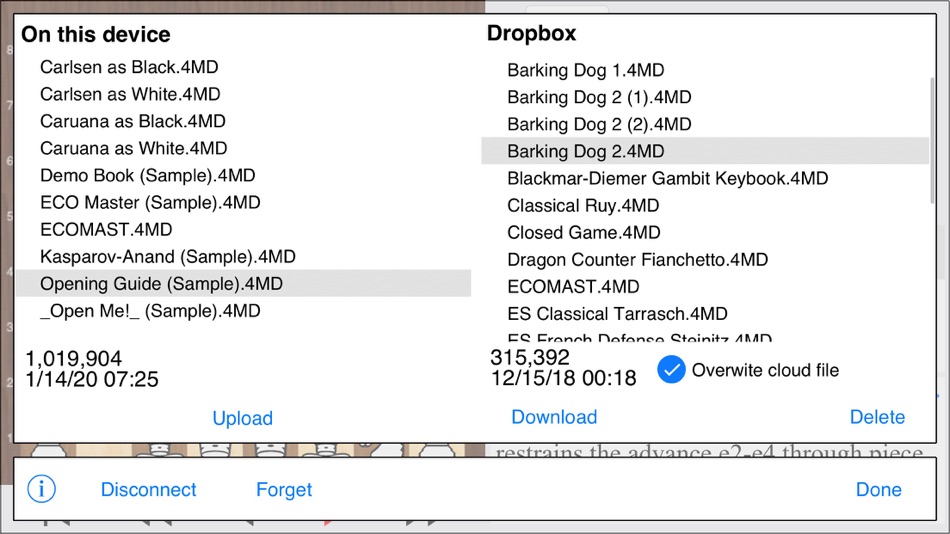Disconnect from Dropbox

[148, 489]
